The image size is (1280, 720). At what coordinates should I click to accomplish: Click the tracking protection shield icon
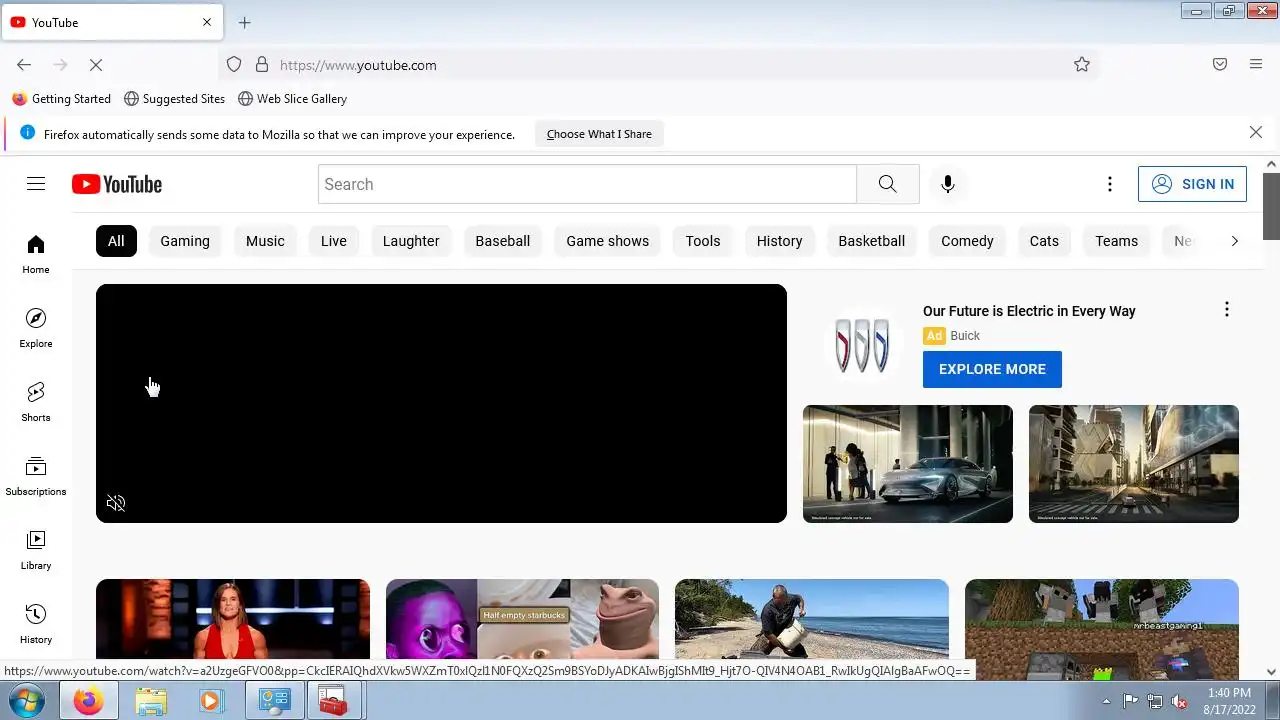point(234,65)
